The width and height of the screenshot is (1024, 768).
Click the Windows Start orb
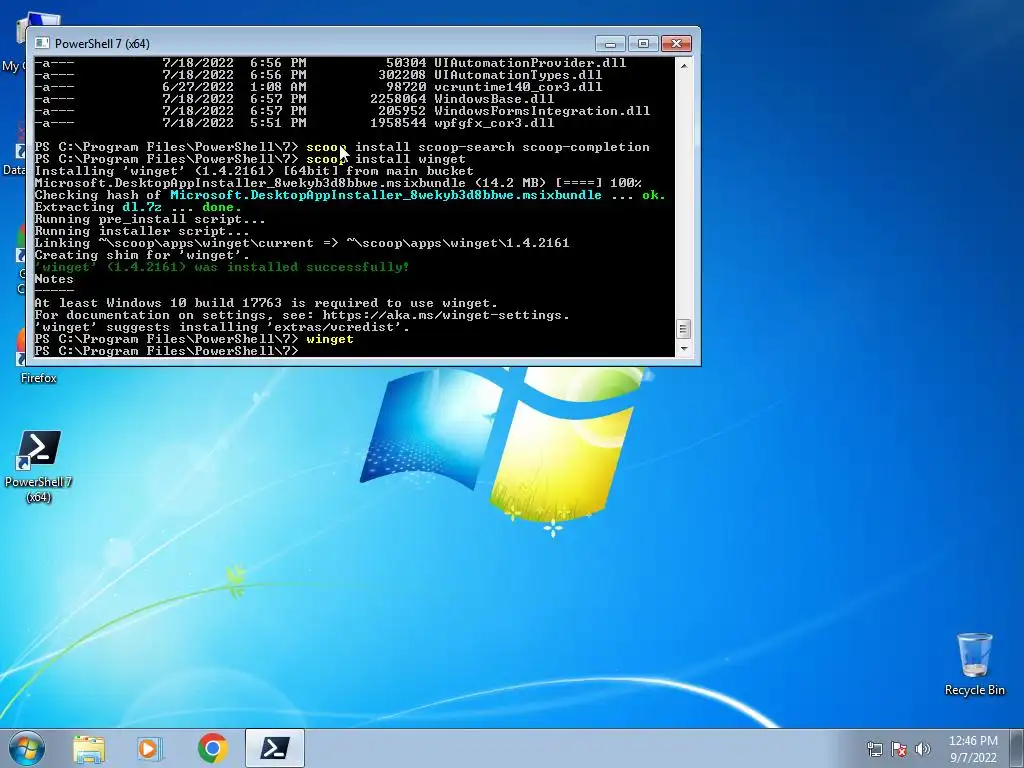(x=27, y=748)
